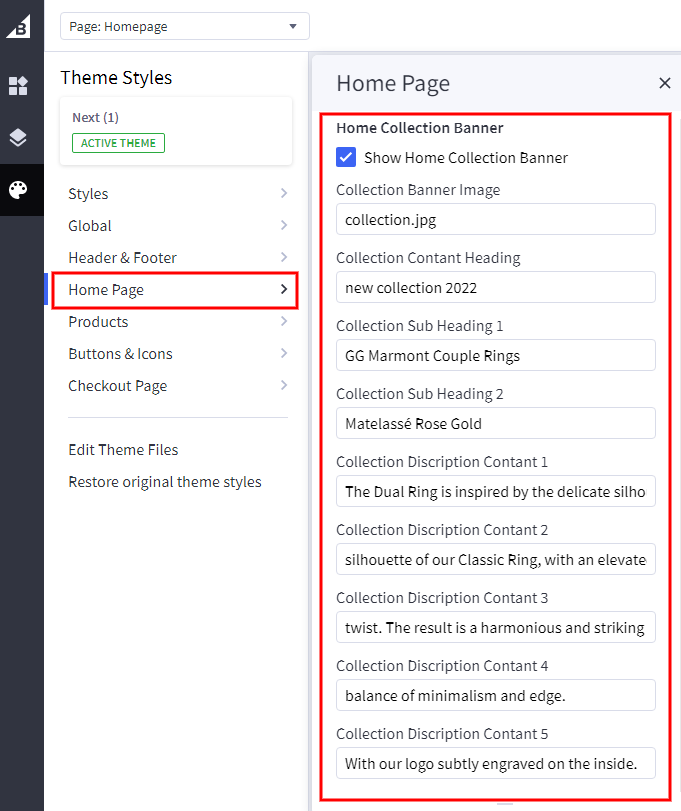Screen dimensions: 681x811
Task: Click the ACTIVE THEME badge
Action: coord(118,143)
